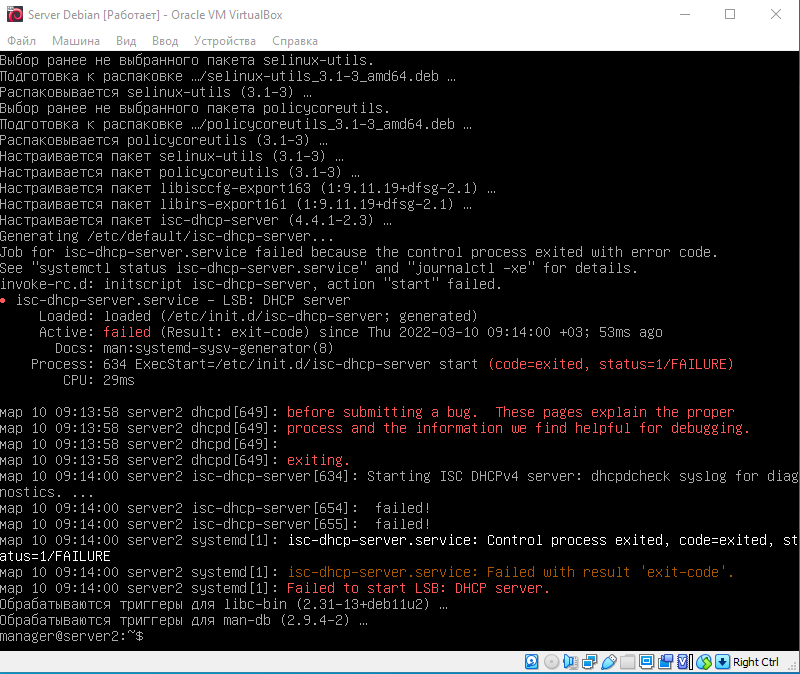Click the optical disk indicator icon
Screen dimensions: 800x674
point(551,662)
